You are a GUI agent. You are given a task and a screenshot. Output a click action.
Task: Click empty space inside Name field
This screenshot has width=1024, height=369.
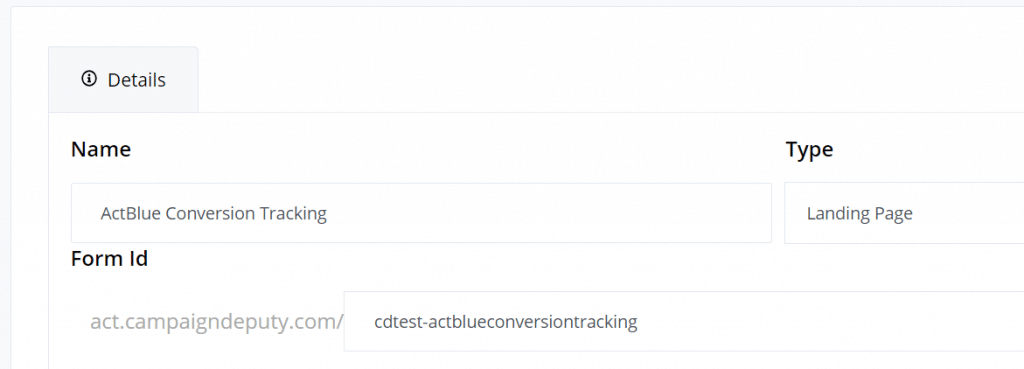[549, 213]
